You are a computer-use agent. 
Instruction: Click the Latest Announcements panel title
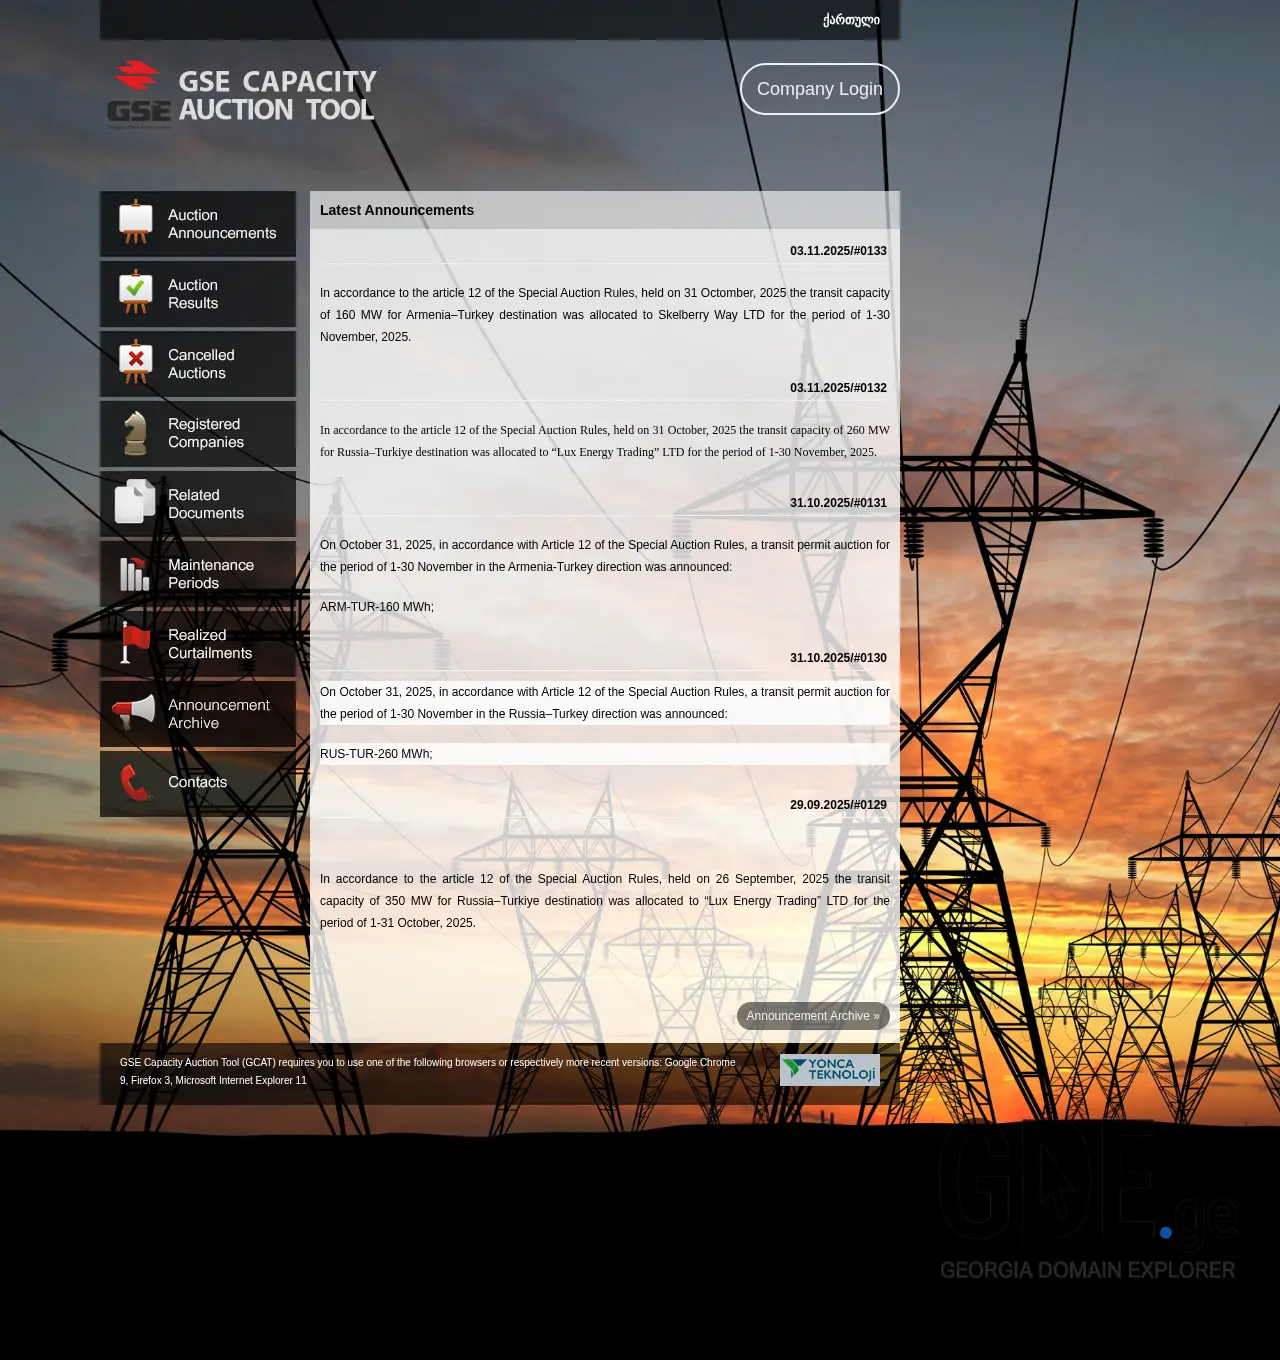tap(396, 210)
